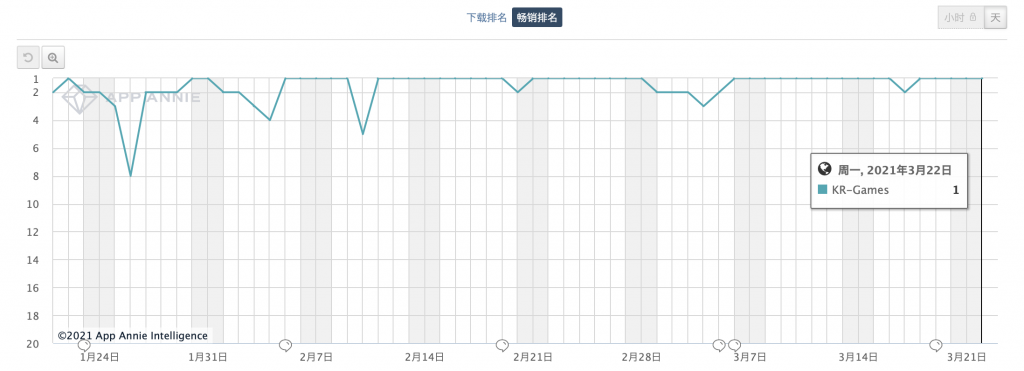Click the 2月28日 date axis label
This screenshot has width=1024, height=371.
[x=642, y=357]
